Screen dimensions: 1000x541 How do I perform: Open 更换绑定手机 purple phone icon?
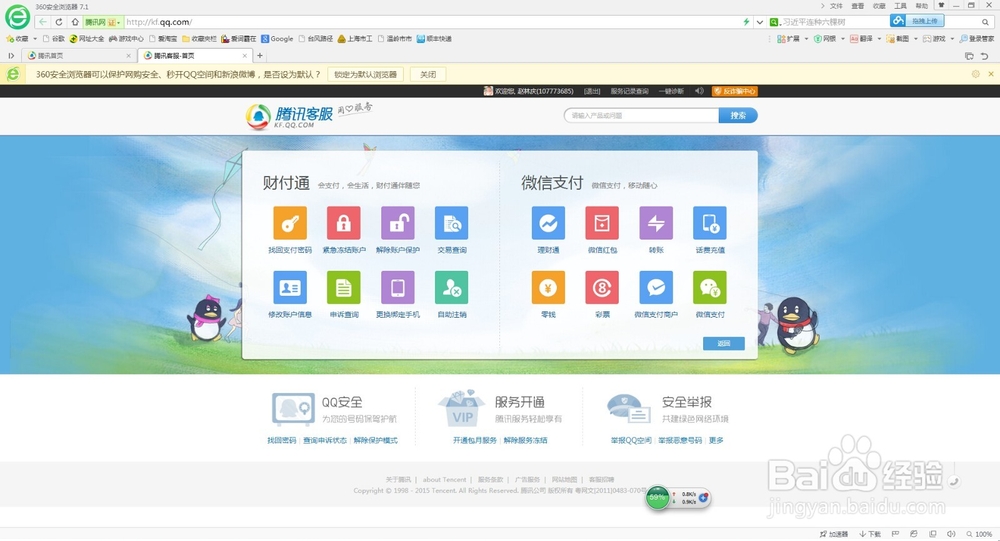pos(398,288)
